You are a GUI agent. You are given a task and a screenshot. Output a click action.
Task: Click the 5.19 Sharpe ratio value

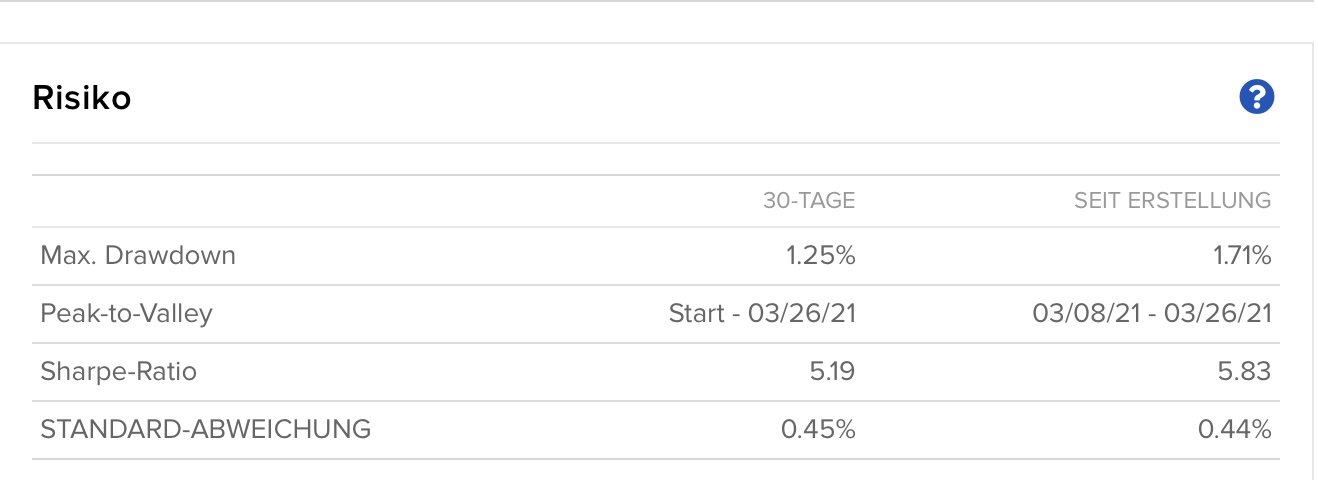pos(832,372)
